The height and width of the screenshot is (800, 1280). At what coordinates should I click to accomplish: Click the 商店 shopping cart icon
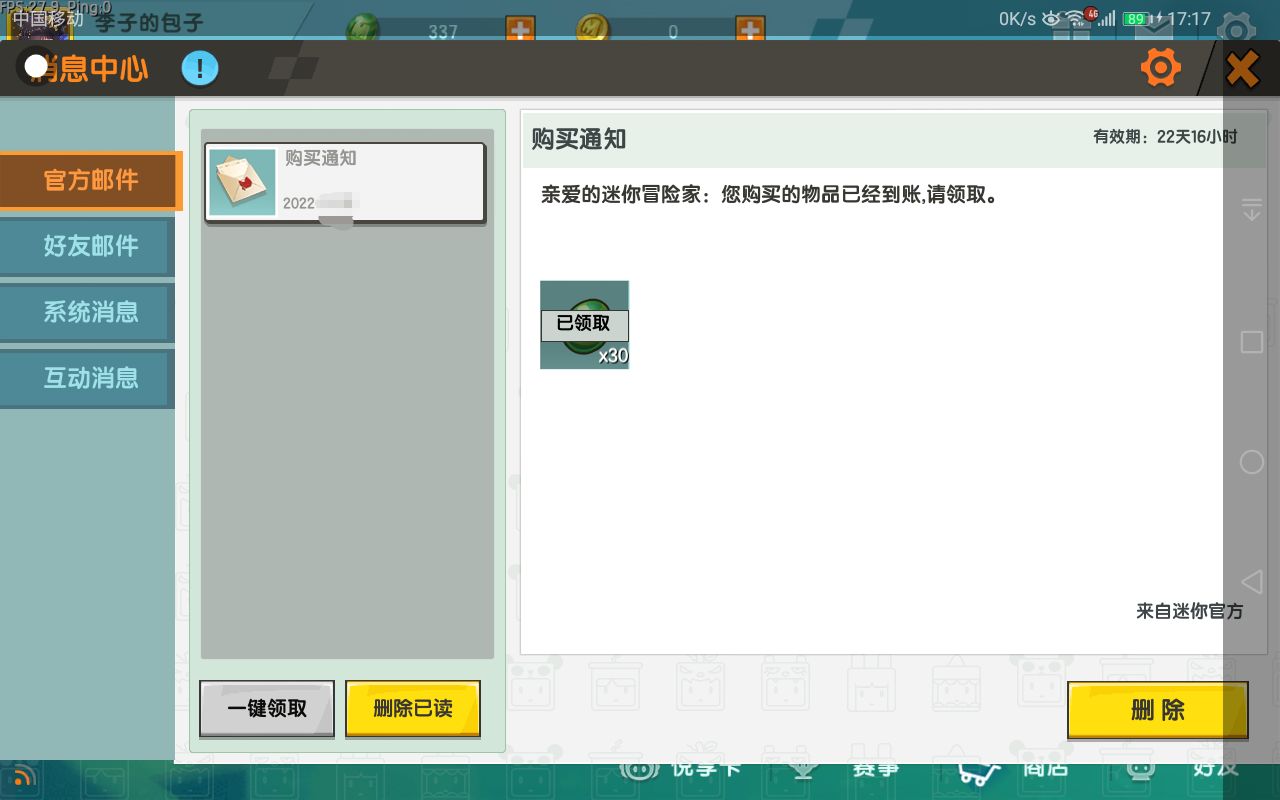click(980, 770)
